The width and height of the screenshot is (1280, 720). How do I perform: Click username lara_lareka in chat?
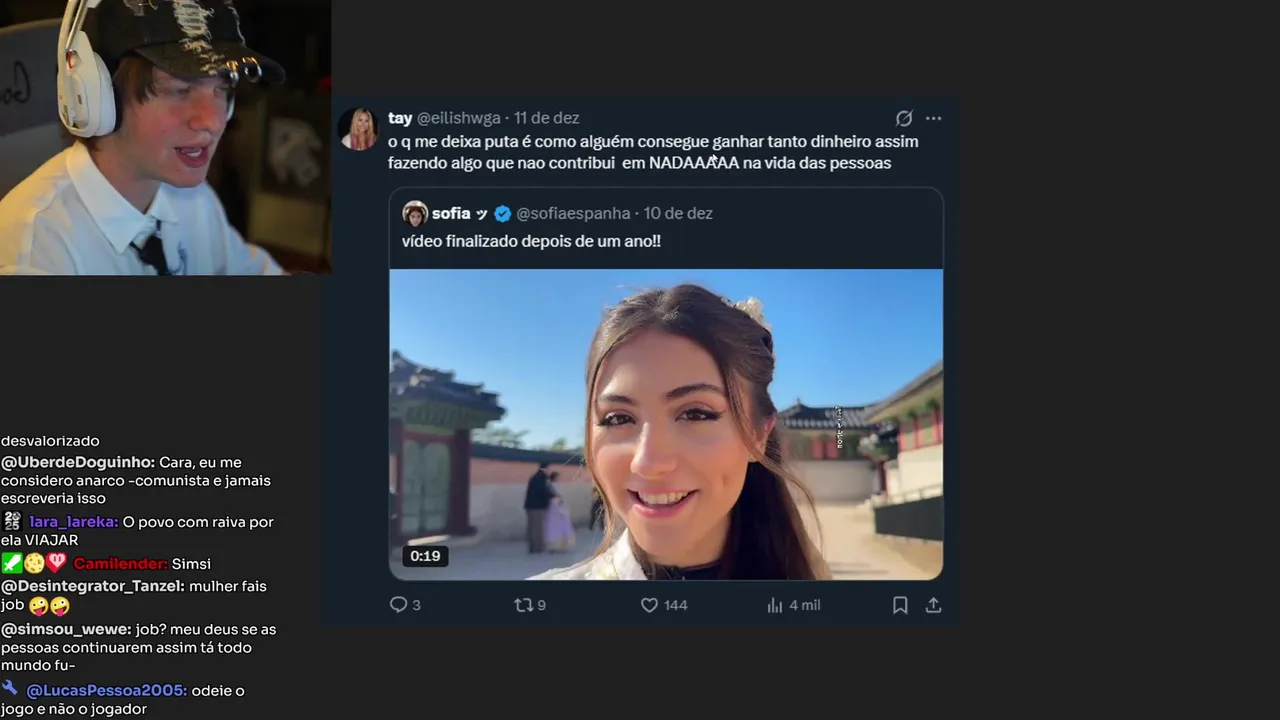(73, 522)
